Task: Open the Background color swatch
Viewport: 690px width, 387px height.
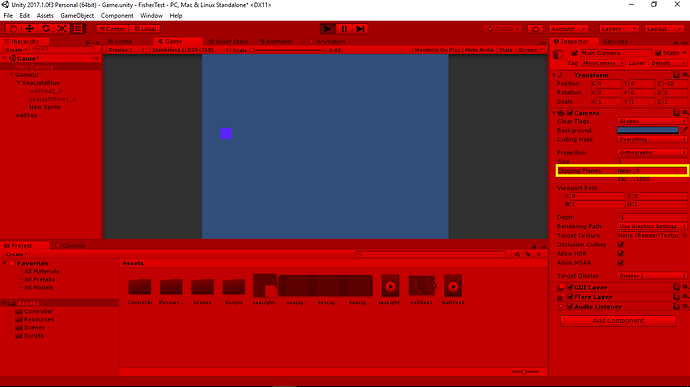Action: click(647, 130)
